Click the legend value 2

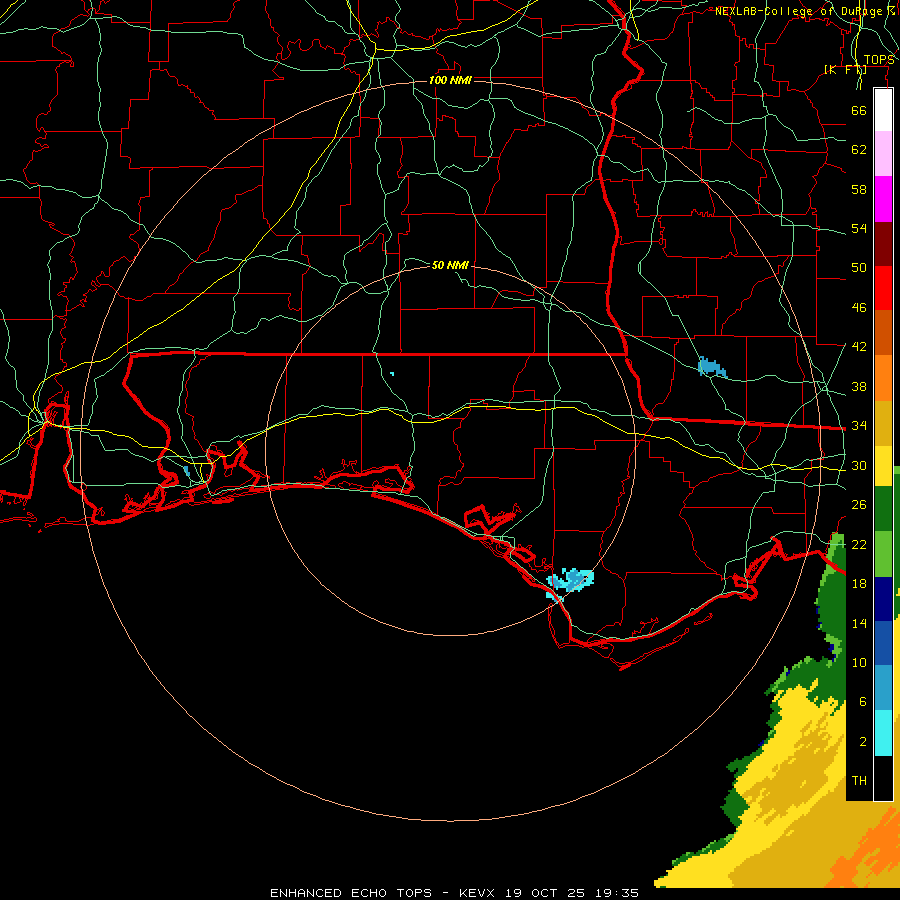pos(862,741)
